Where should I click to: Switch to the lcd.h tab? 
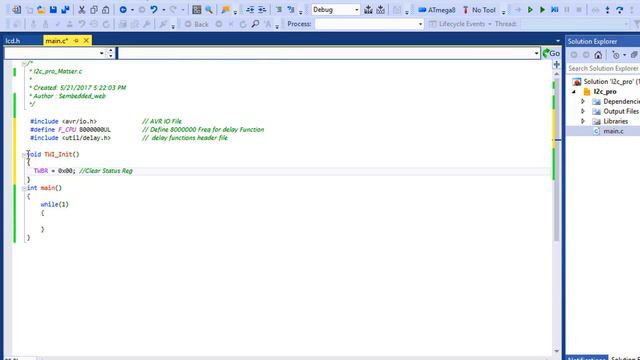coord(13,41)
